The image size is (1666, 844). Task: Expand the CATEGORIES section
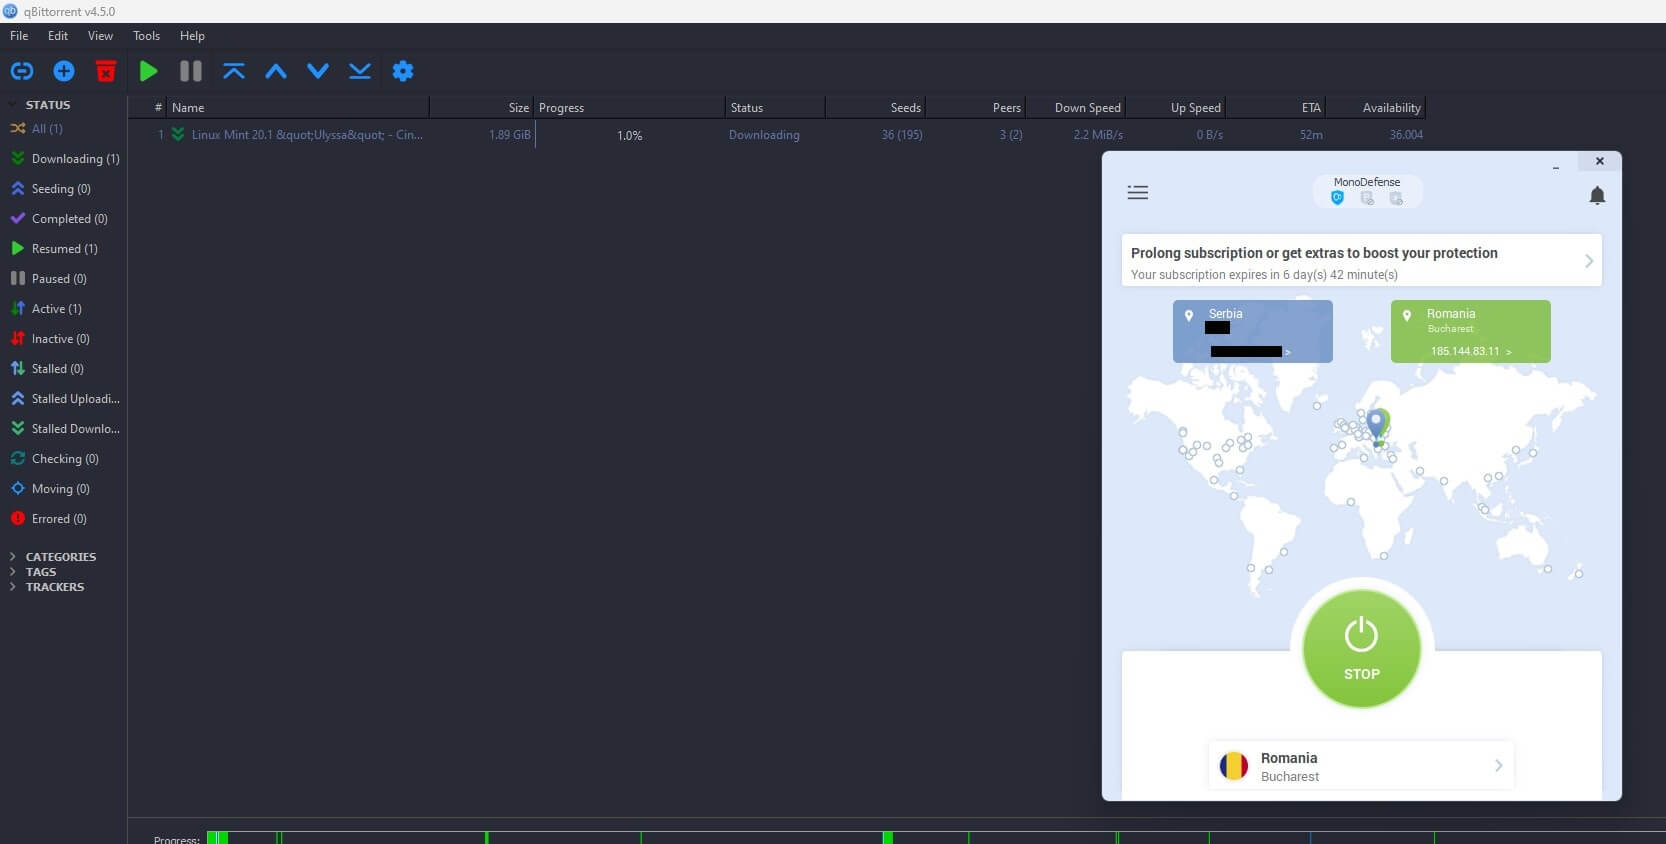click(x=12, y=557)
